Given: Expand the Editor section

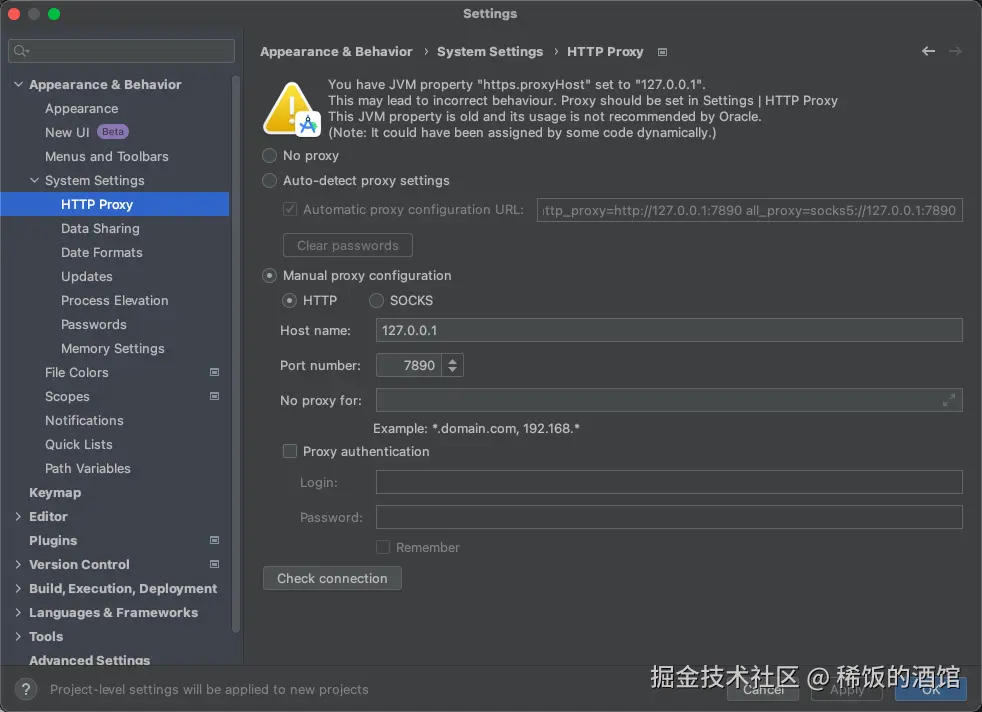Looking at the screenshot, I should click(18, 516).
